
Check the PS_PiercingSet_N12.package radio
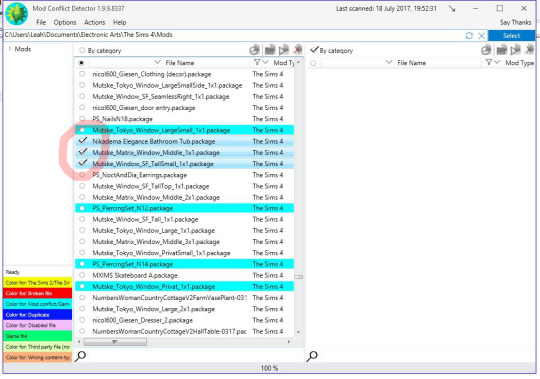click(82, 208)
